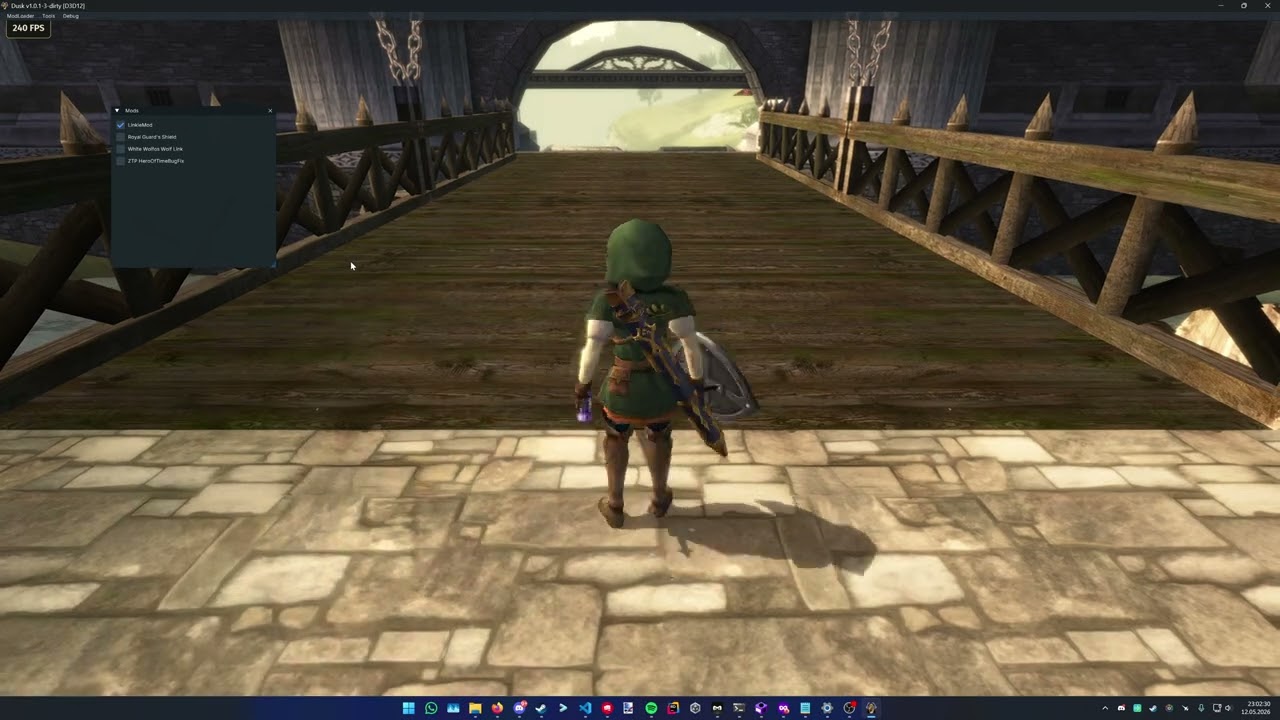Click the Steam tray icon
The width and height of the screenshot is (1280, 720).
[x=1153, y=708]
